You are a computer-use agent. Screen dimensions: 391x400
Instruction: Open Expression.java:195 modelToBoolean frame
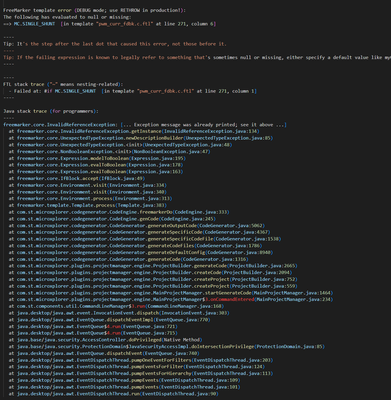pyautogui.click(x=97, y=158)
